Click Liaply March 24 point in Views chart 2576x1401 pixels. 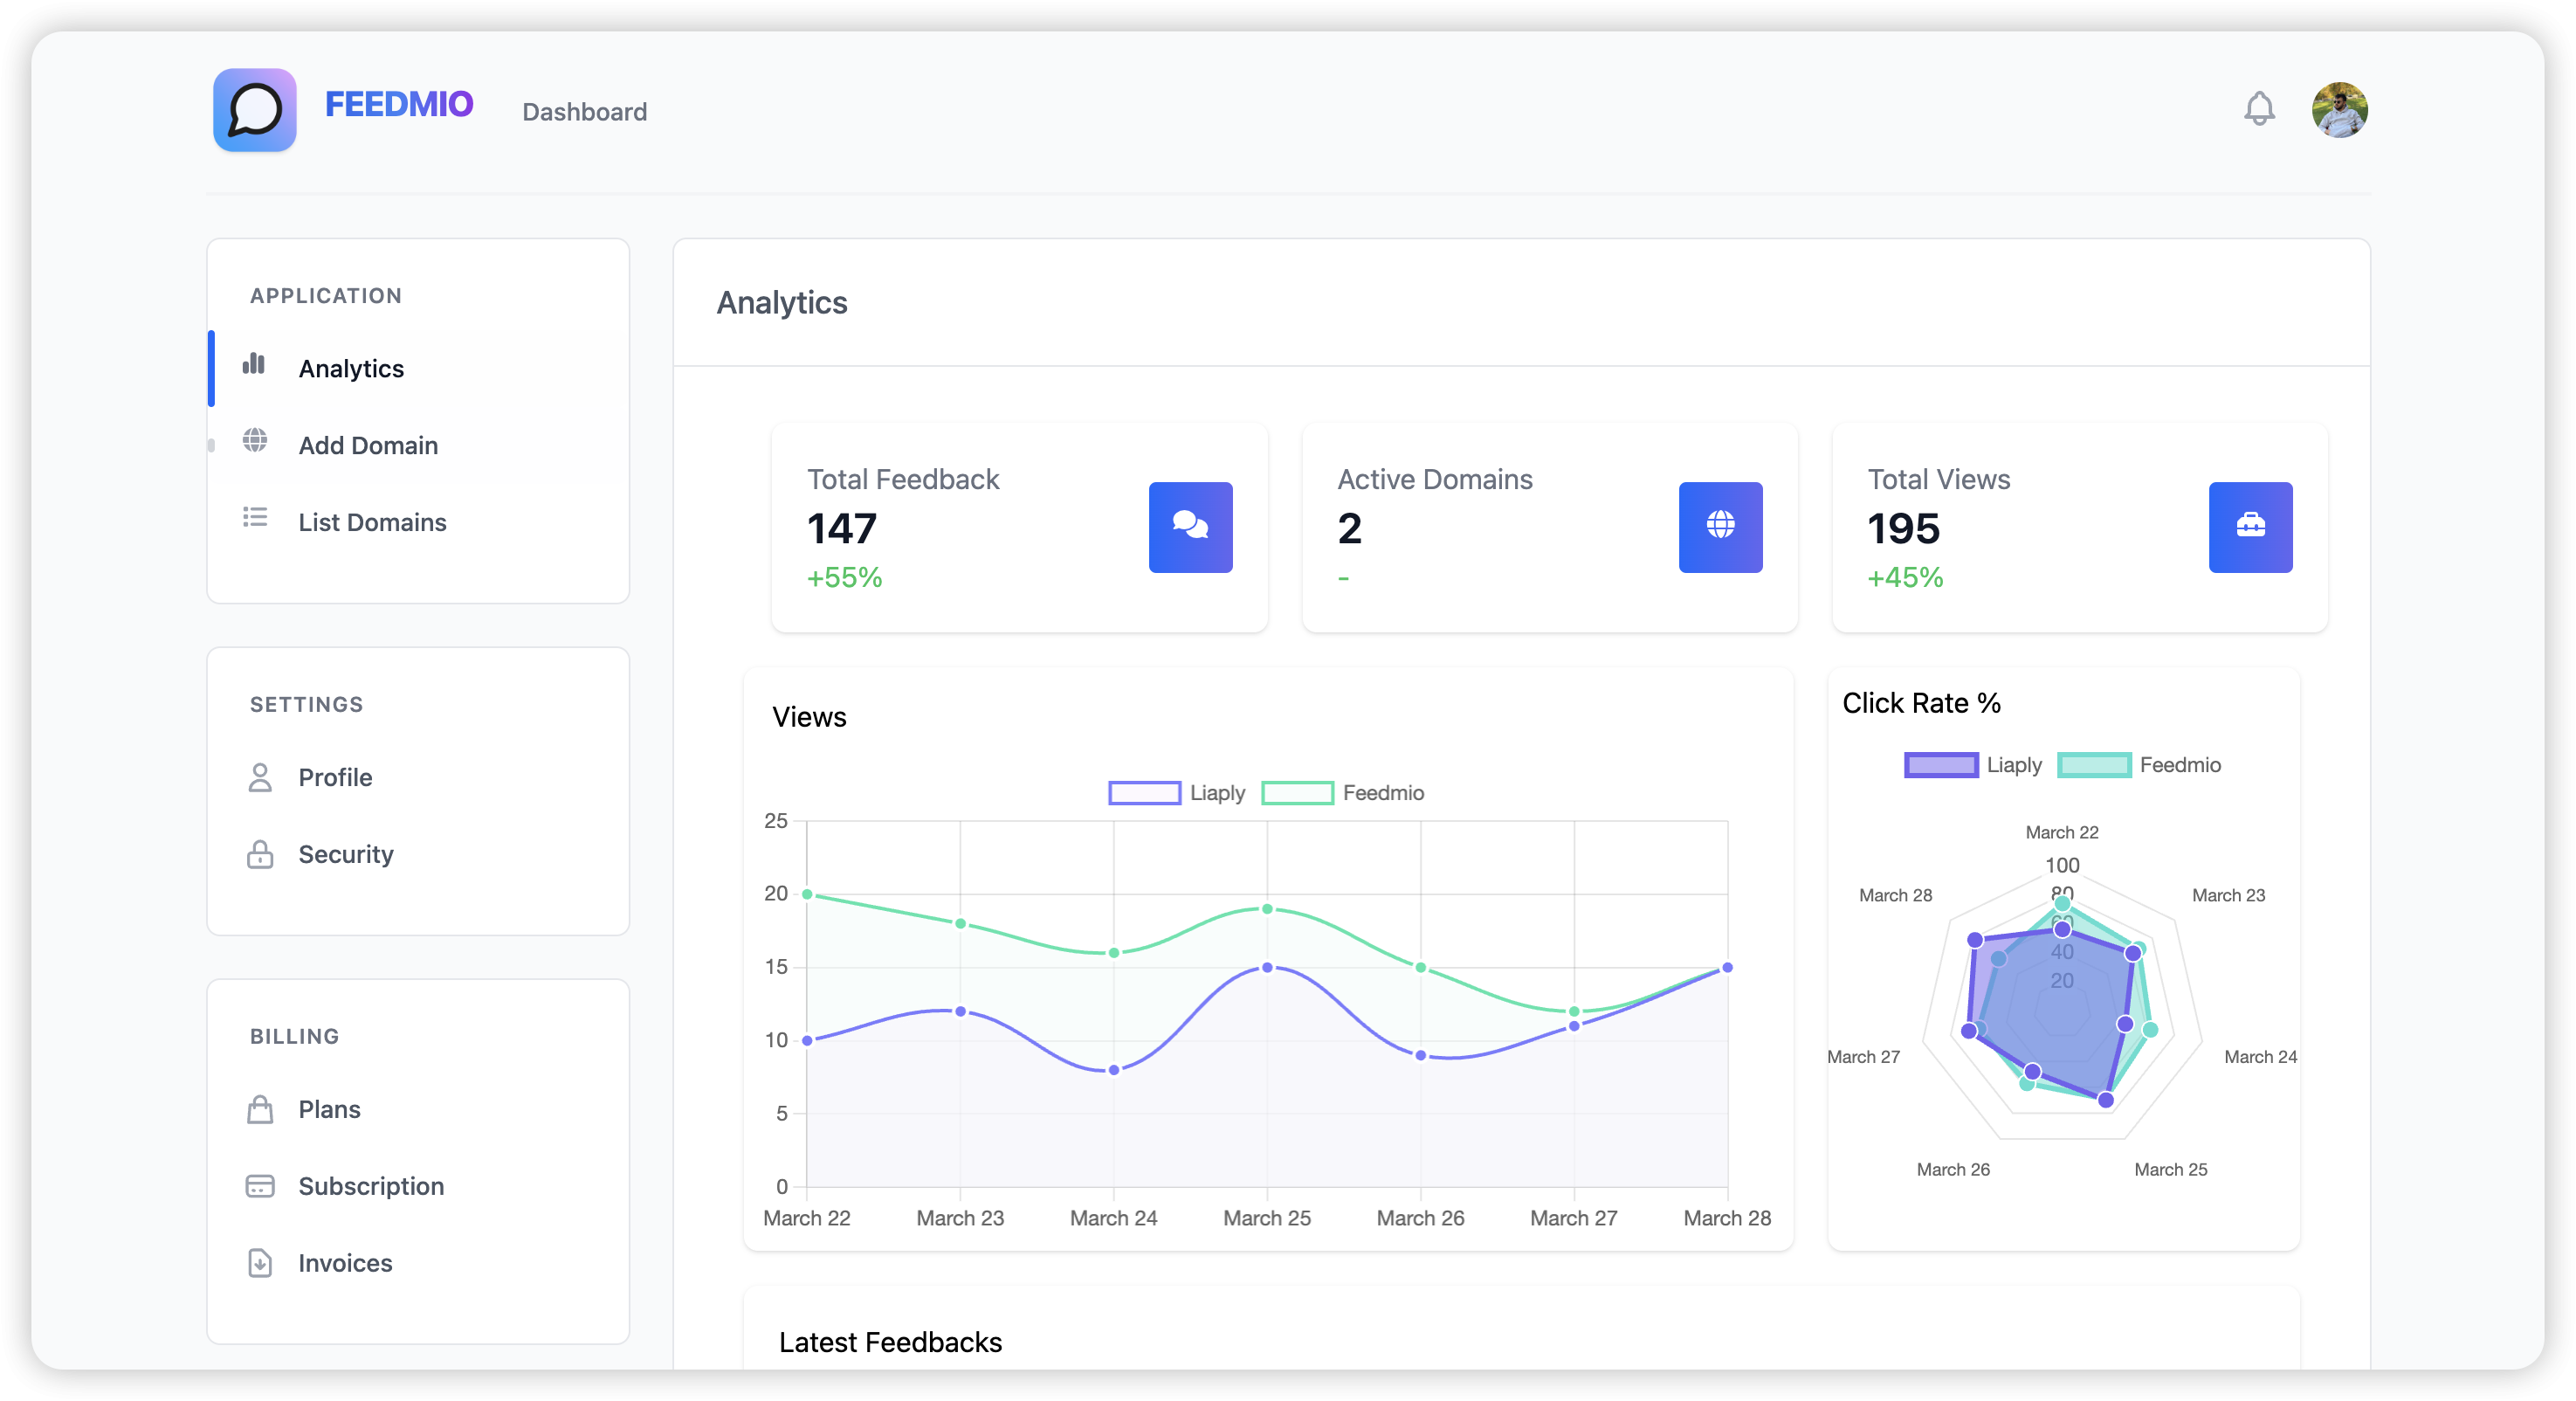click(x=1114, y=1070)
